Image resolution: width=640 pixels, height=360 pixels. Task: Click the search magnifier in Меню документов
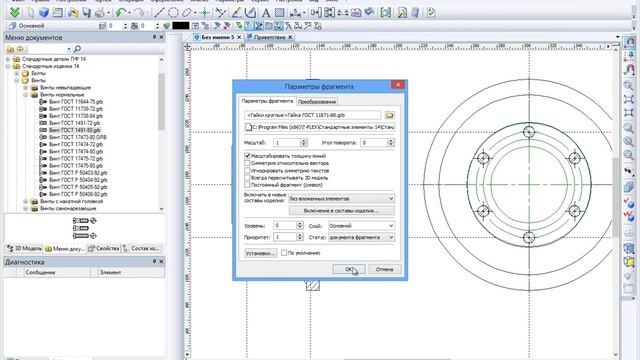click(77, 49)
